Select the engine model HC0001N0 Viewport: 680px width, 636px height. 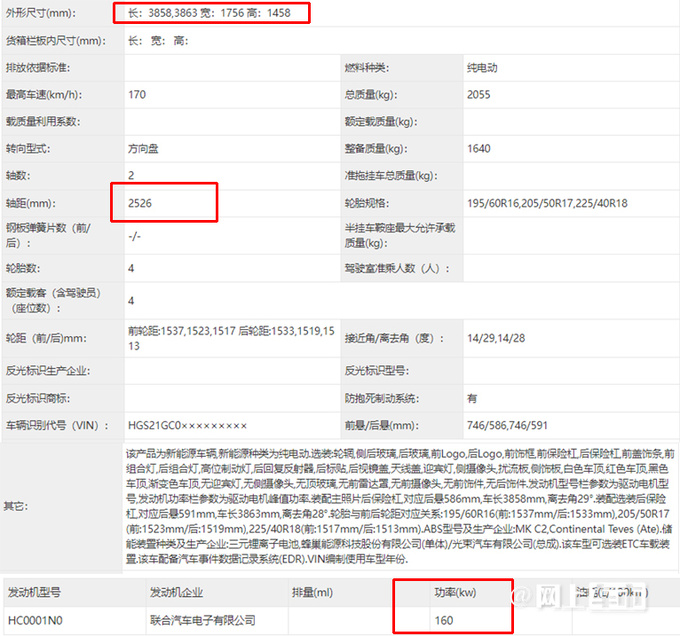coord(35,620)
